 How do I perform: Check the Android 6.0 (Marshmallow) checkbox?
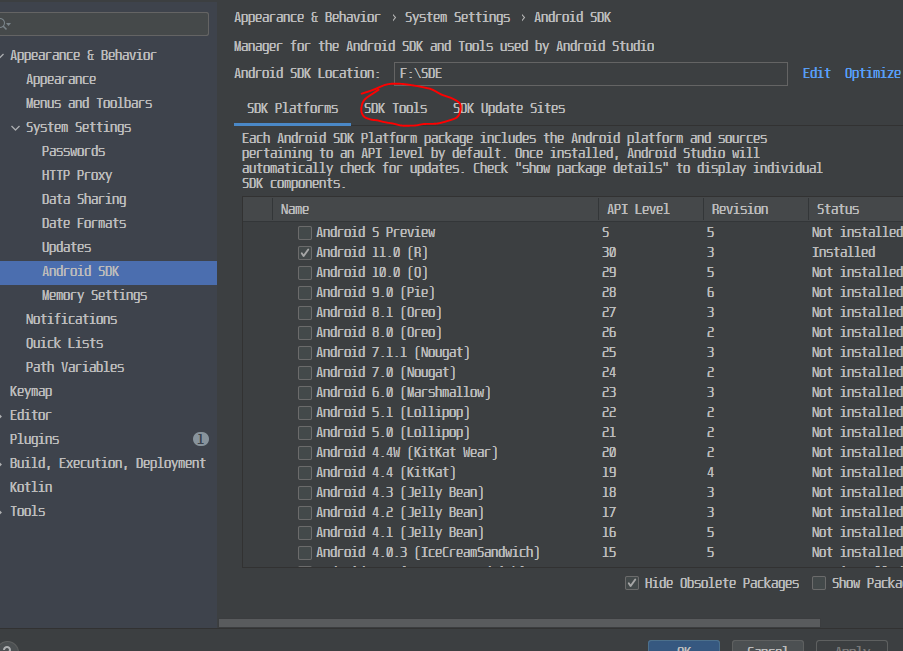[305, 393]
